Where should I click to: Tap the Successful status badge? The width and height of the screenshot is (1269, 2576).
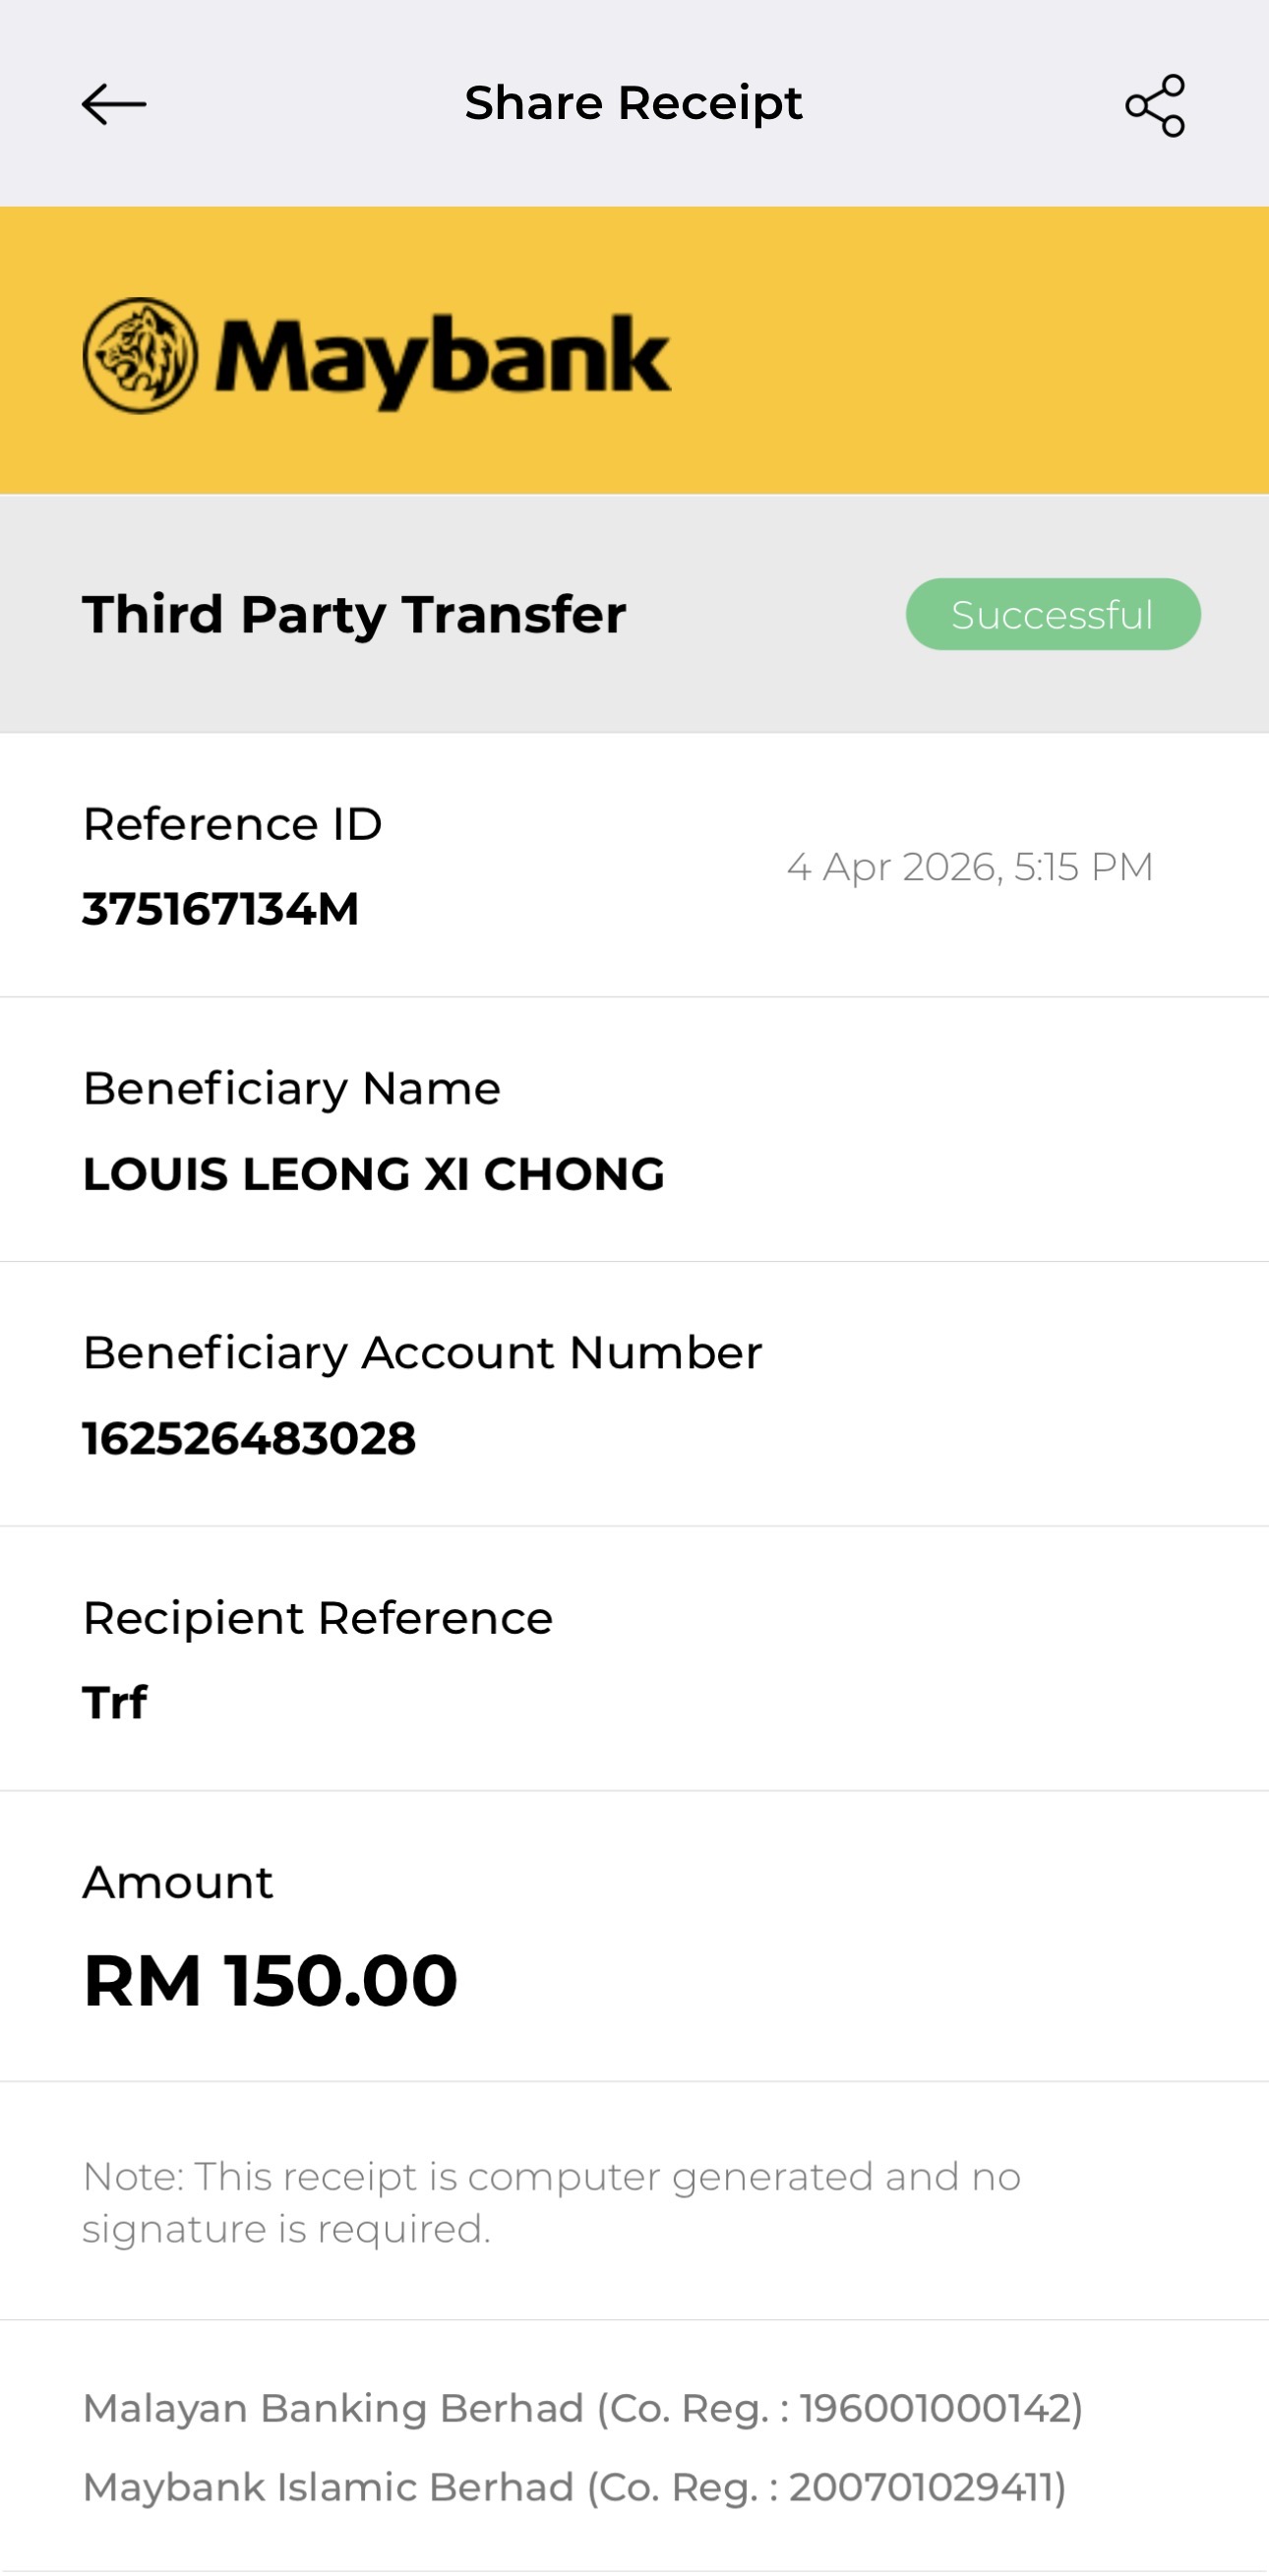[x=1052, y=614]
